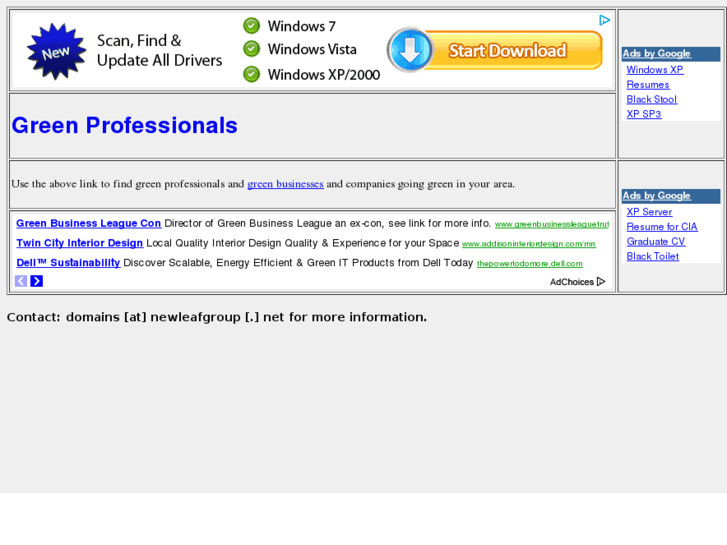Open the Windows XP ad link
727x545 pixels.
pos(655,70)
